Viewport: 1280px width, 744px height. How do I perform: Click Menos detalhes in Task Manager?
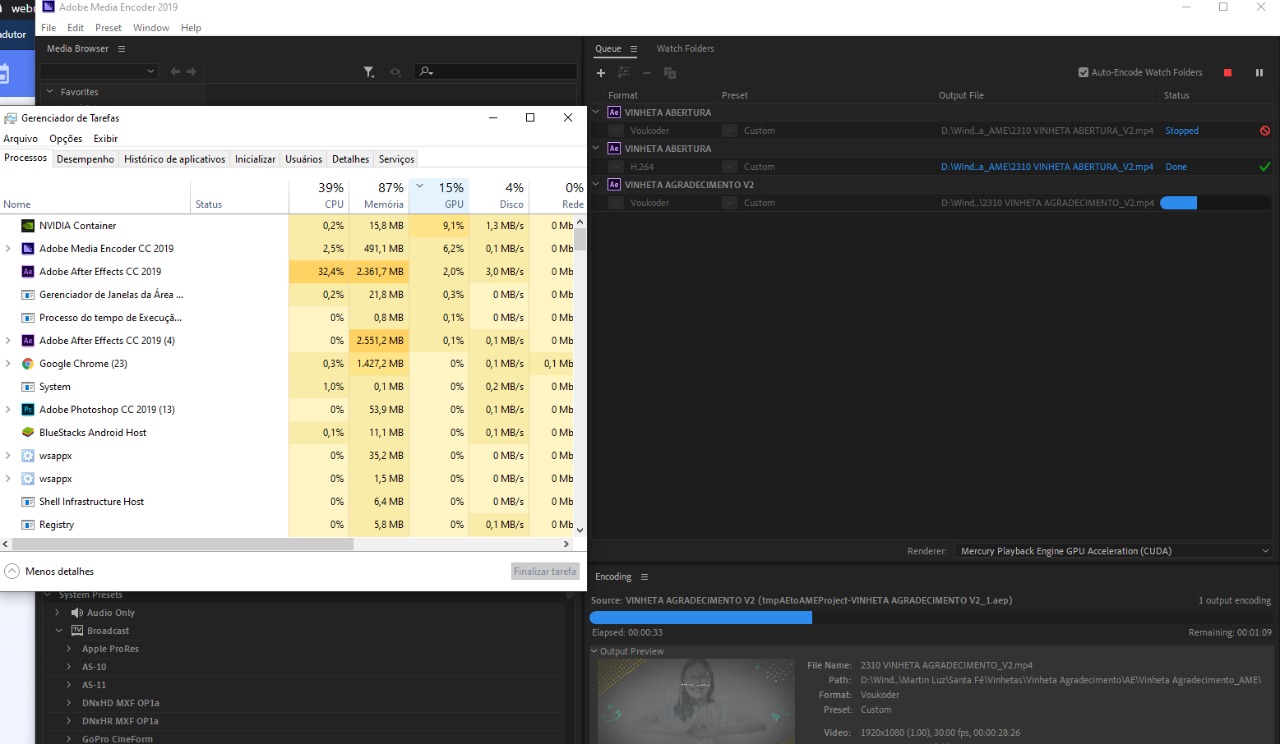(x=59, y=572)
